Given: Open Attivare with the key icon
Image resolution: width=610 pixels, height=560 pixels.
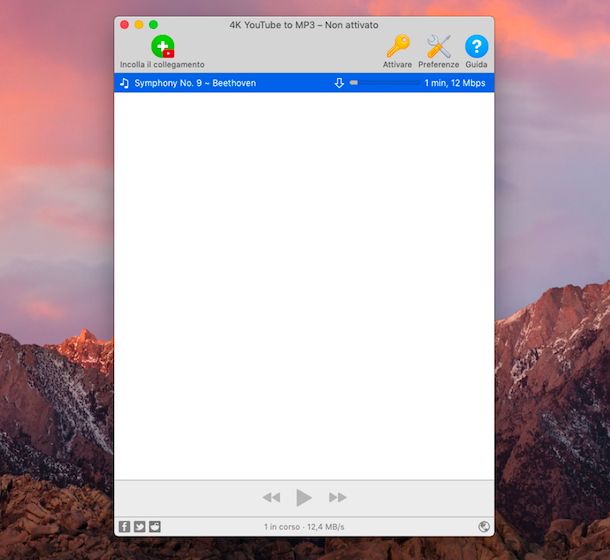Looking at the screenshot, I should pyautogui.click(x=397, y=46).
